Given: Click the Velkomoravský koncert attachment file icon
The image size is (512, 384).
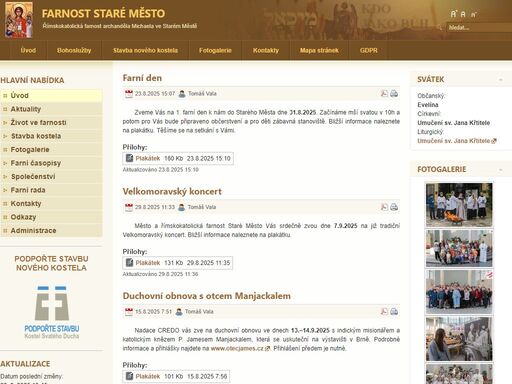Looking at the screenshot, I should pyautogui.click(x=129, y=263).
